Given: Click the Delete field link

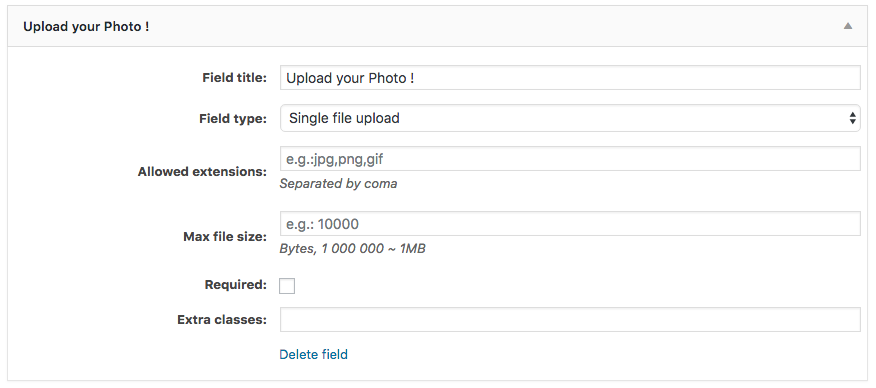Looking at the screenshot, I should [313, 354].
